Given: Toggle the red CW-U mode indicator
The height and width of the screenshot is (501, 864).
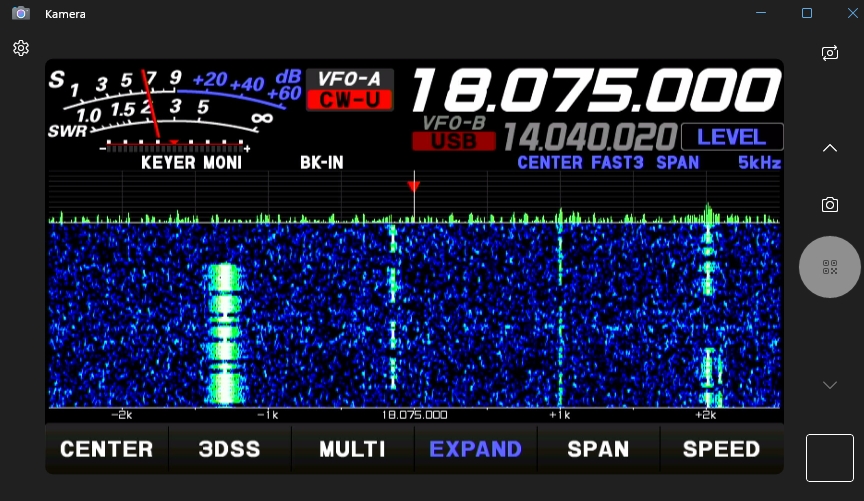Looking at the screenshot, I should [x=349, y=100].
